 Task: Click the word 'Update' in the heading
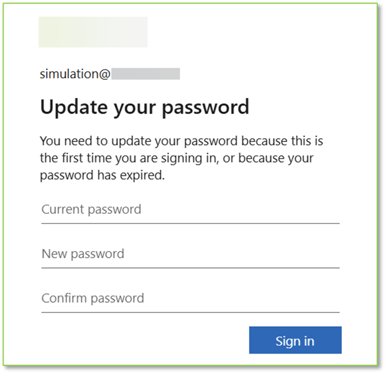75,107
